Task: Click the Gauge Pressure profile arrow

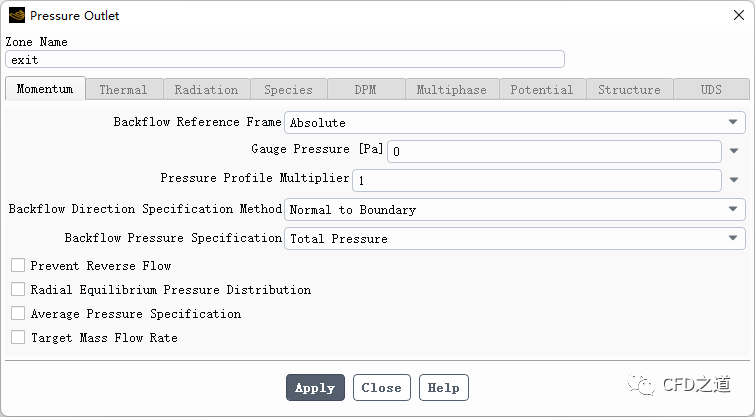Action: click(x=734, y=152)
